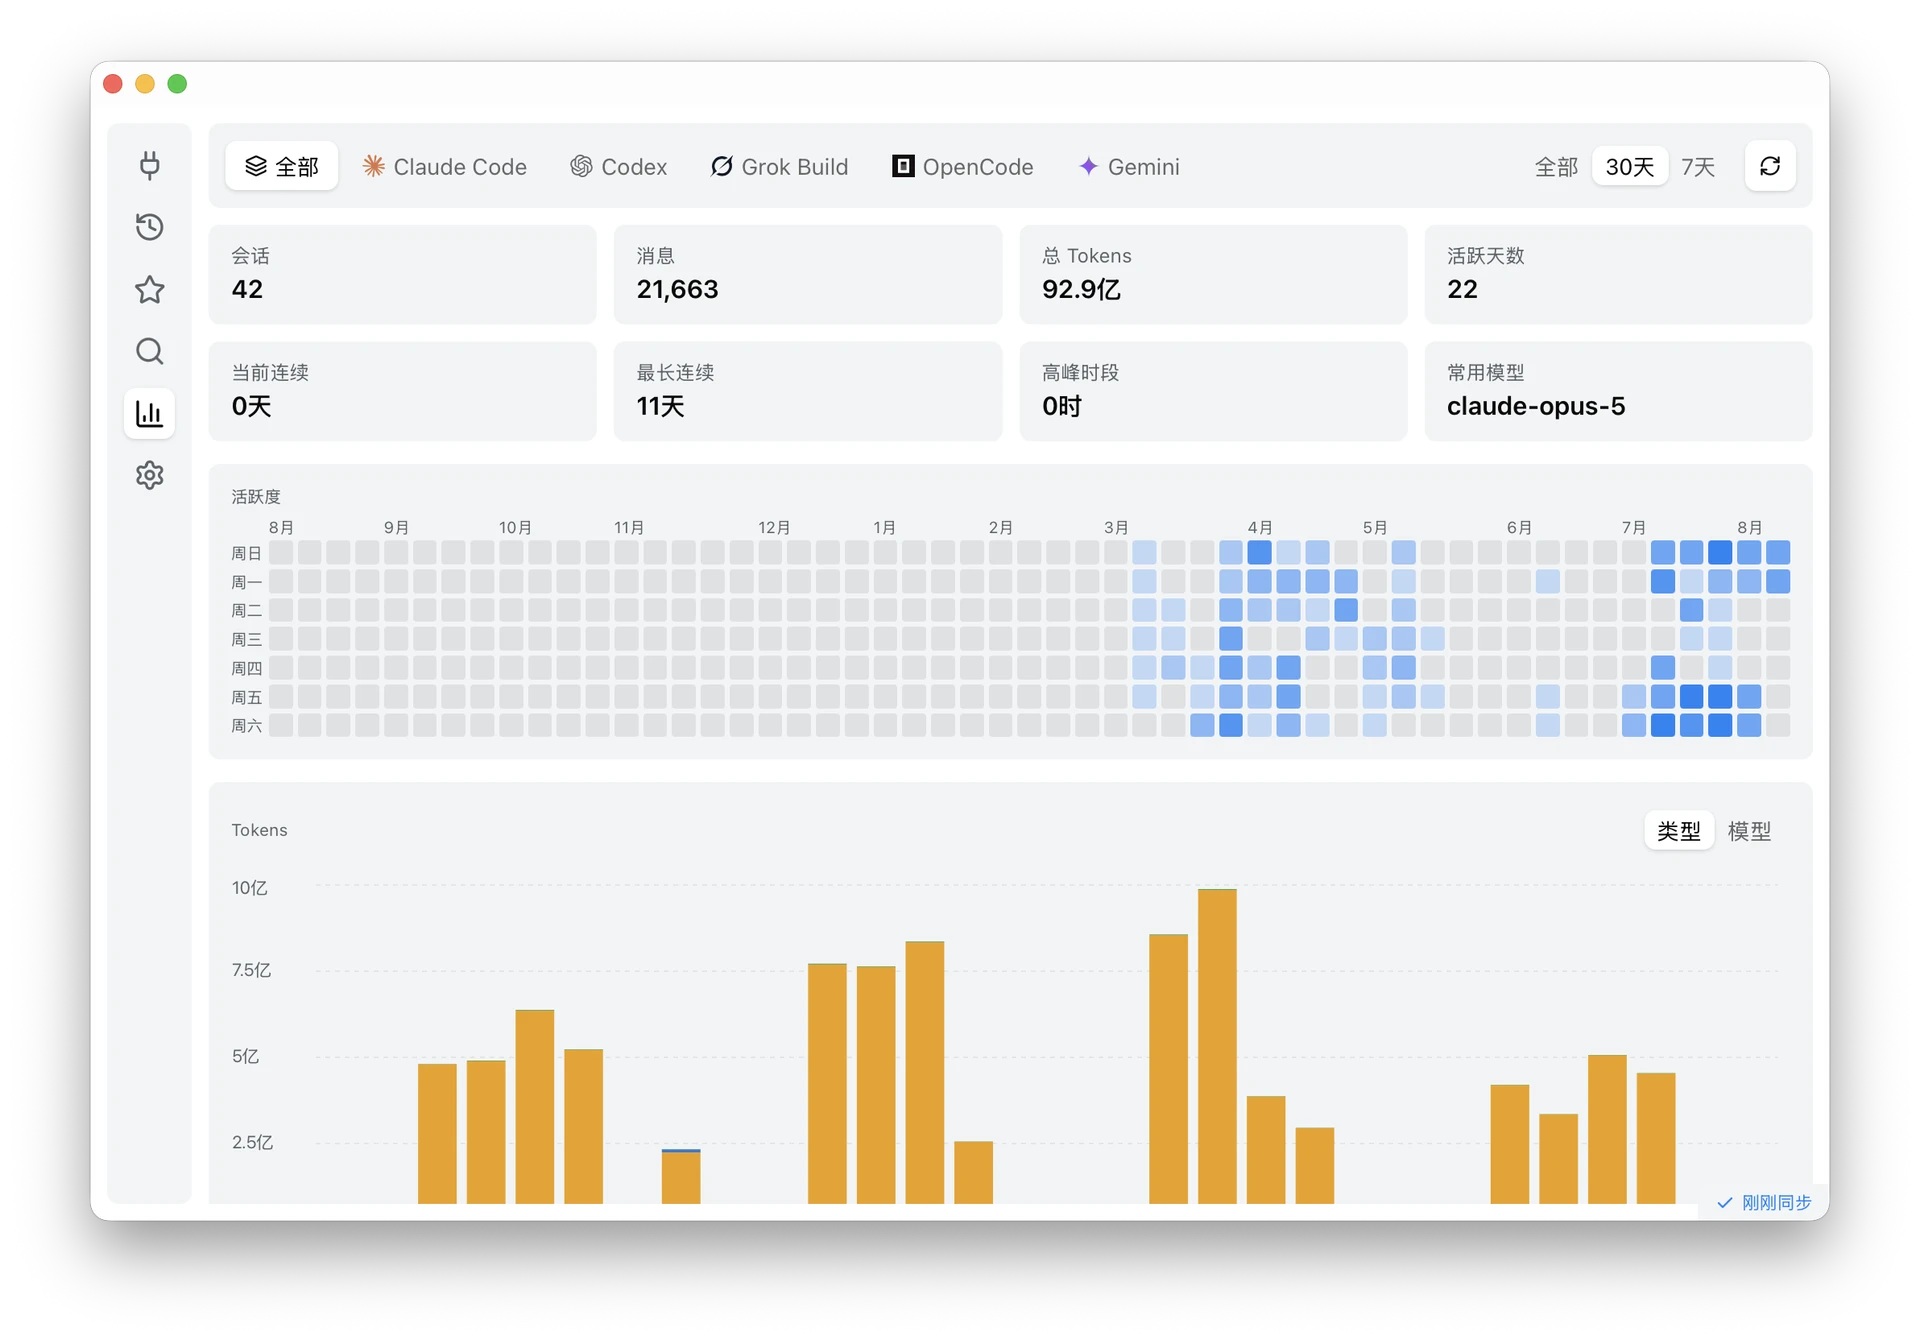
Task: Switch to the OpenCode tab
Action: 963,166
